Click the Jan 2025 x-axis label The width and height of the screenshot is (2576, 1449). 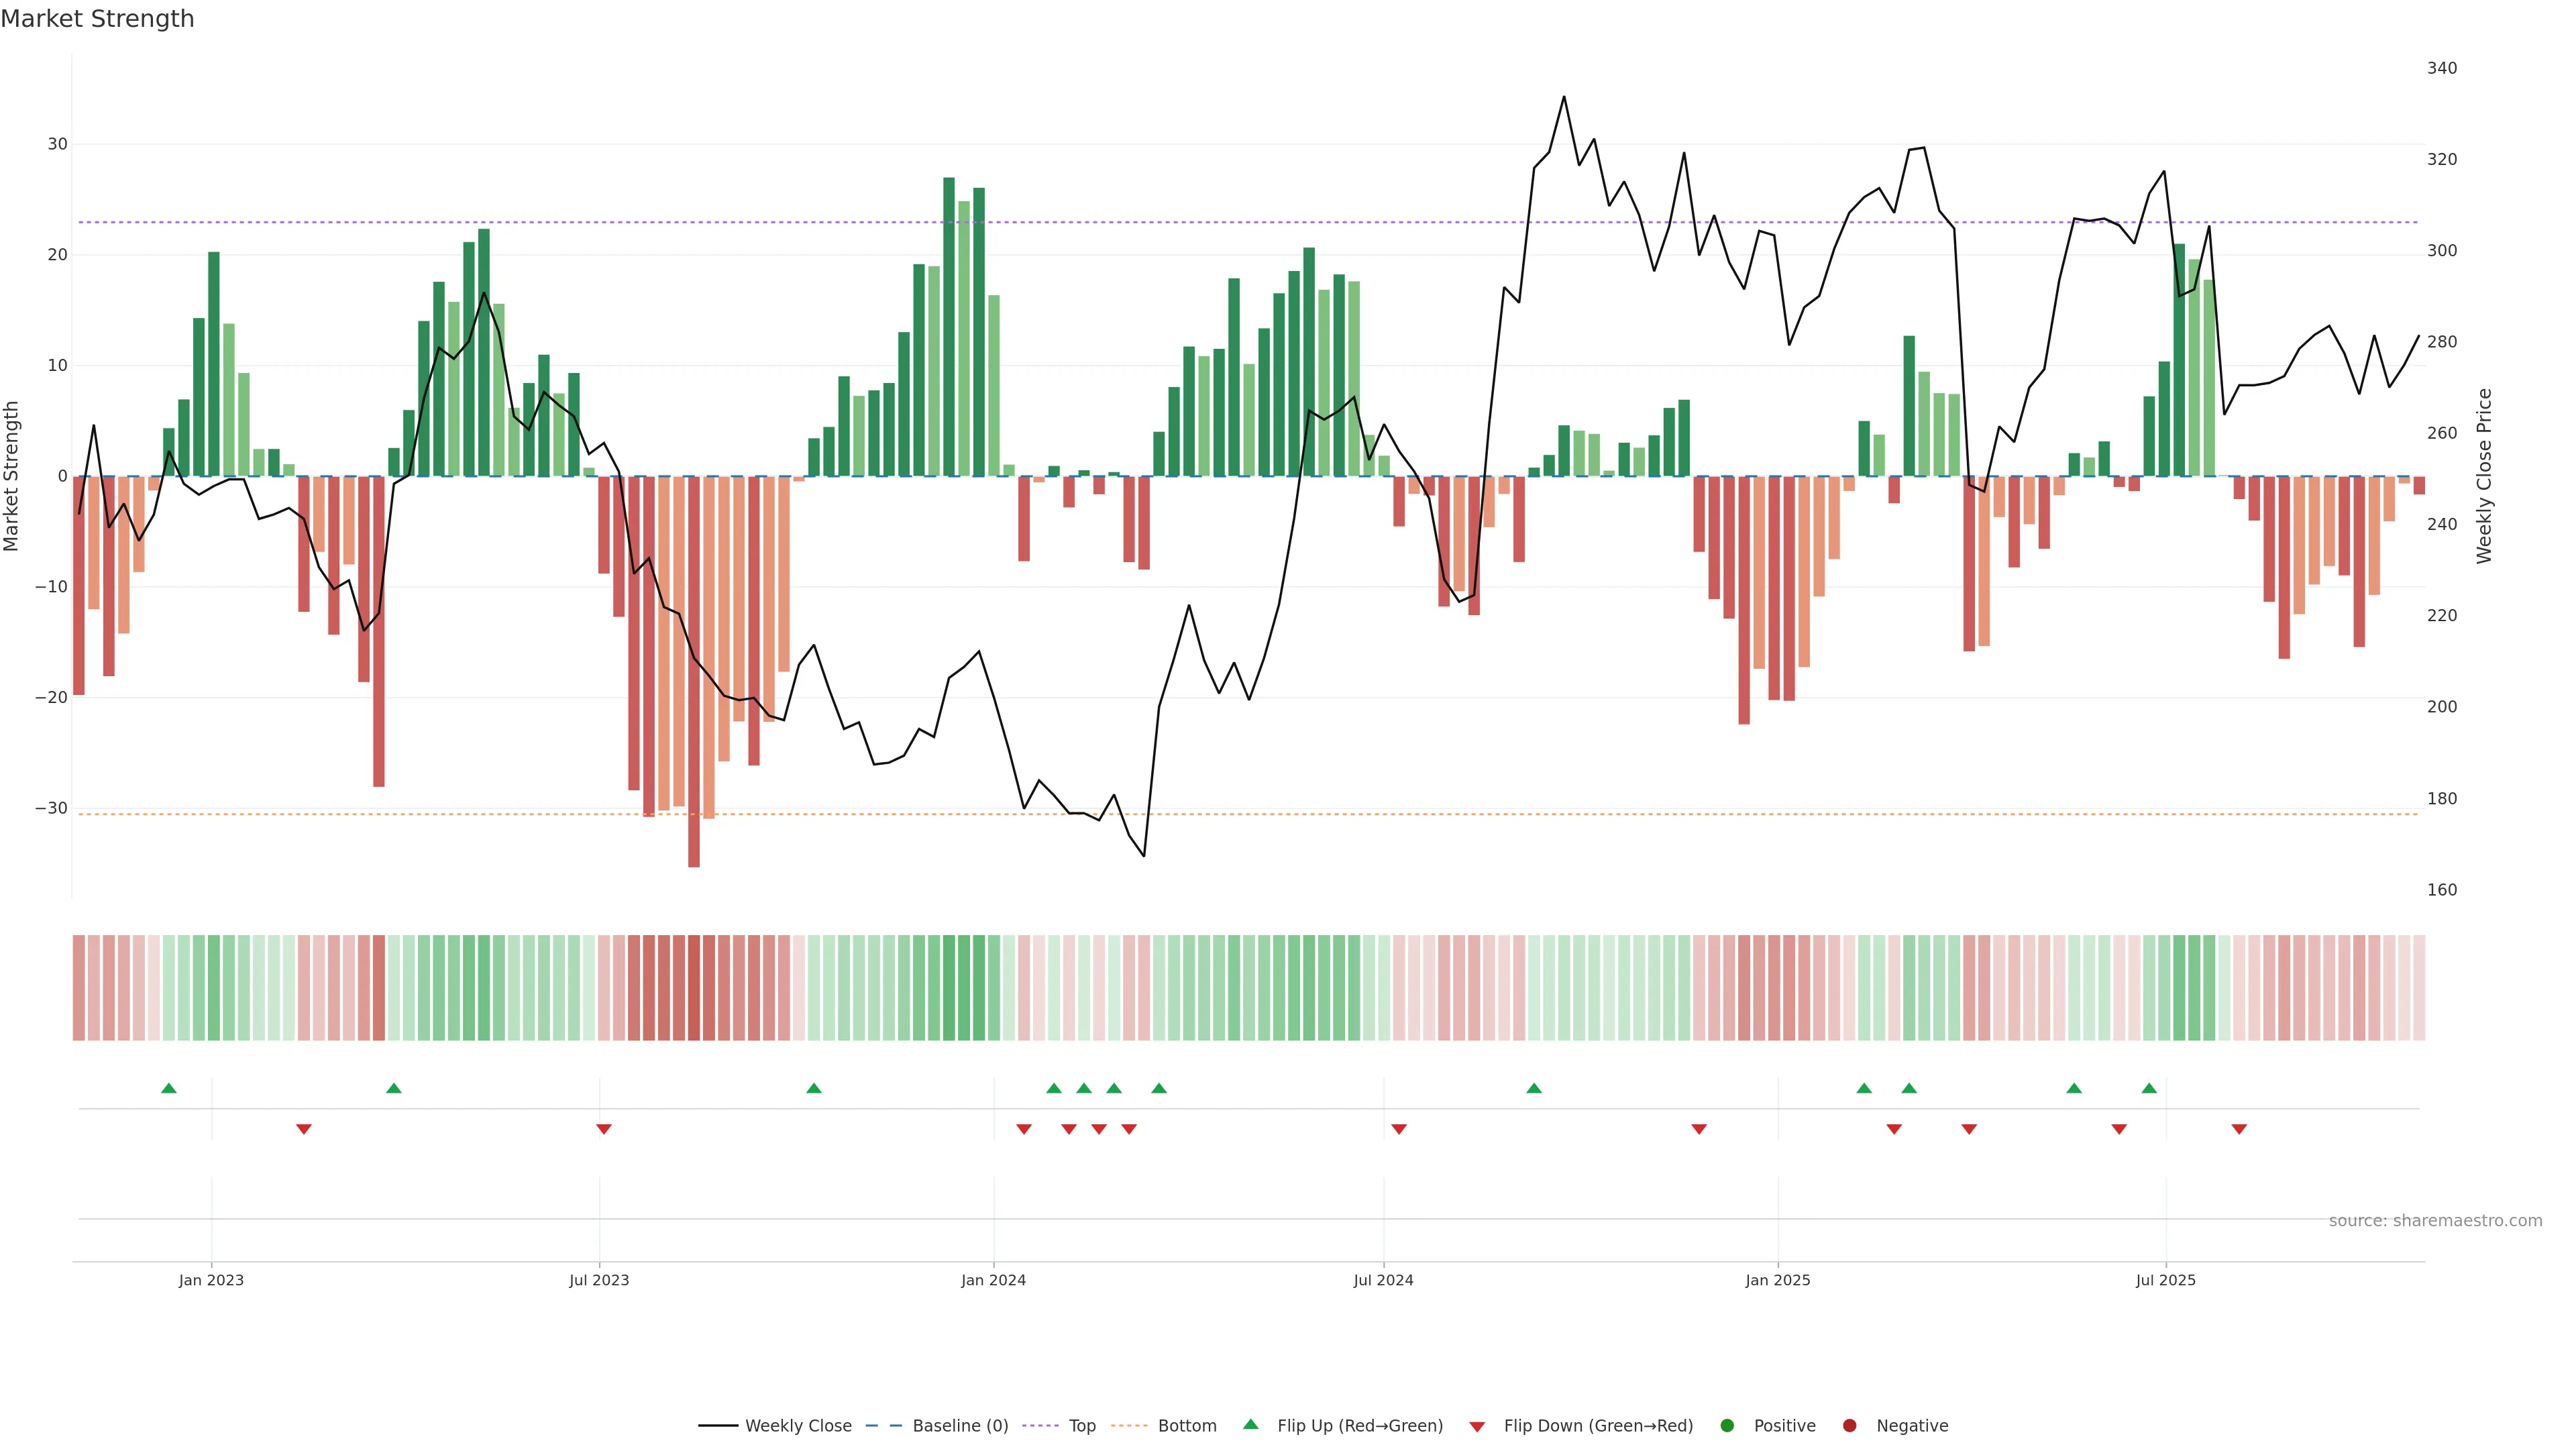click(1778, 1280)
